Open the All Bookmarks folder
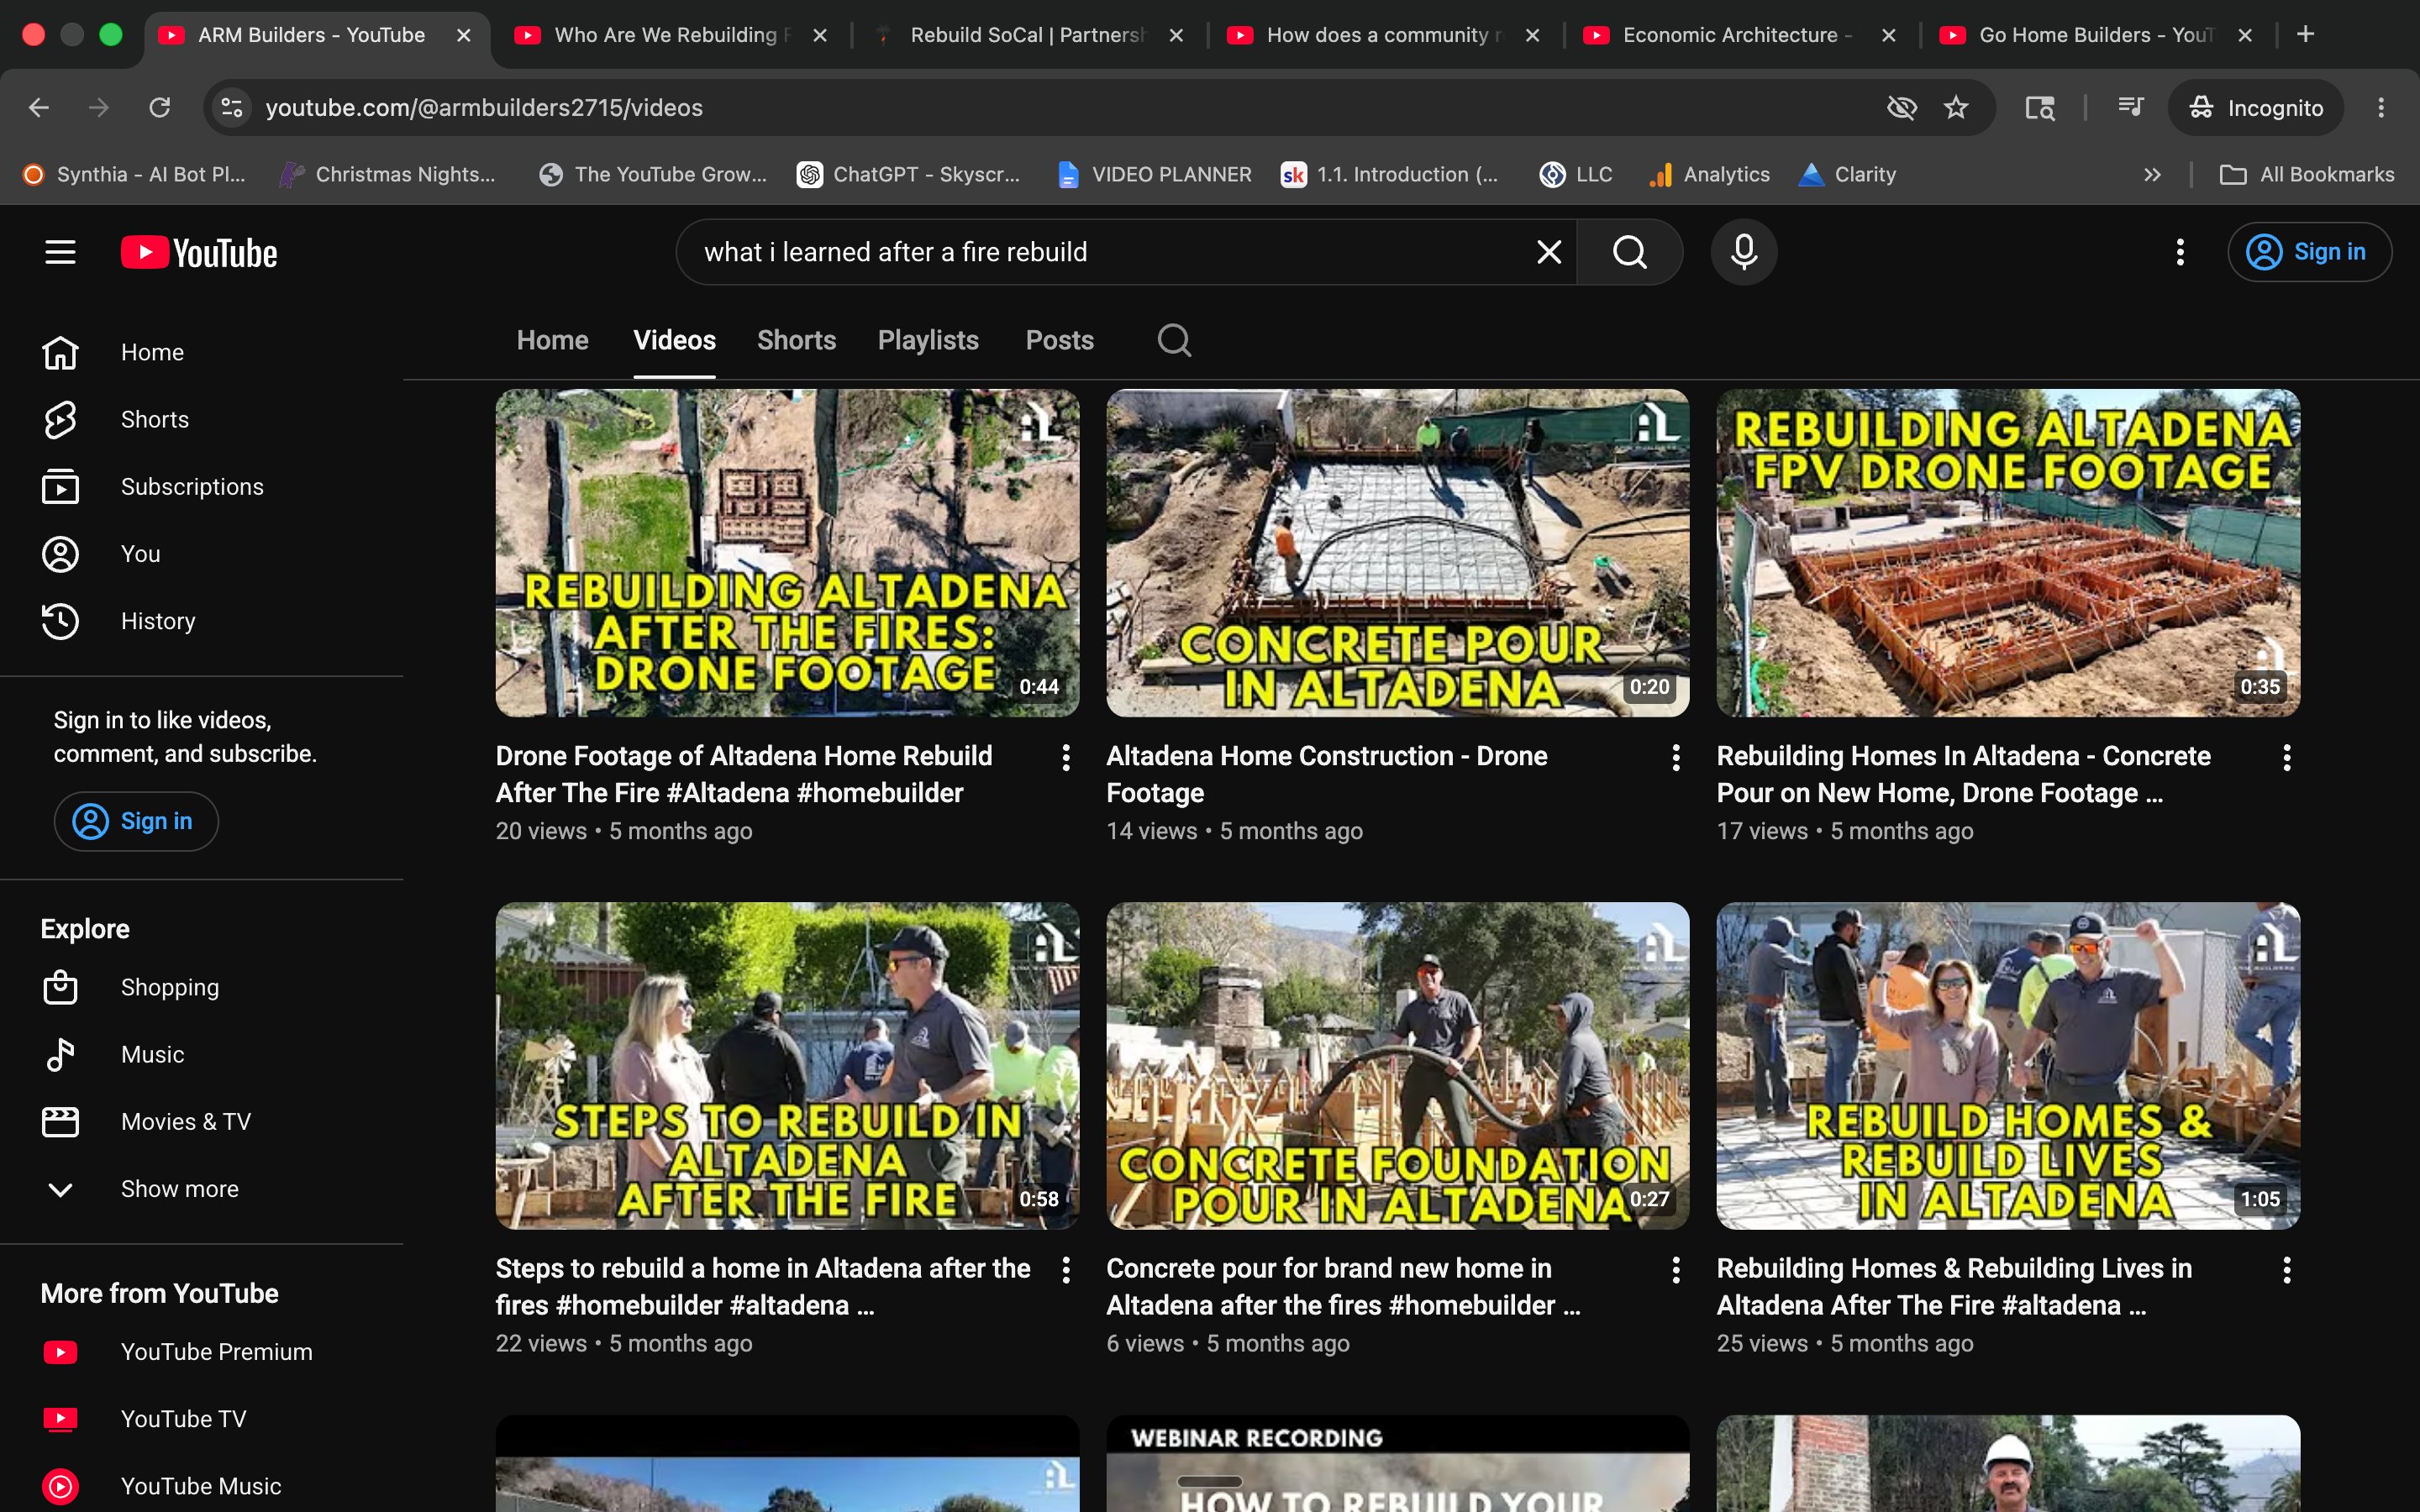The width and height of the screenshot is (2420, 1512). coord(2307,175)
